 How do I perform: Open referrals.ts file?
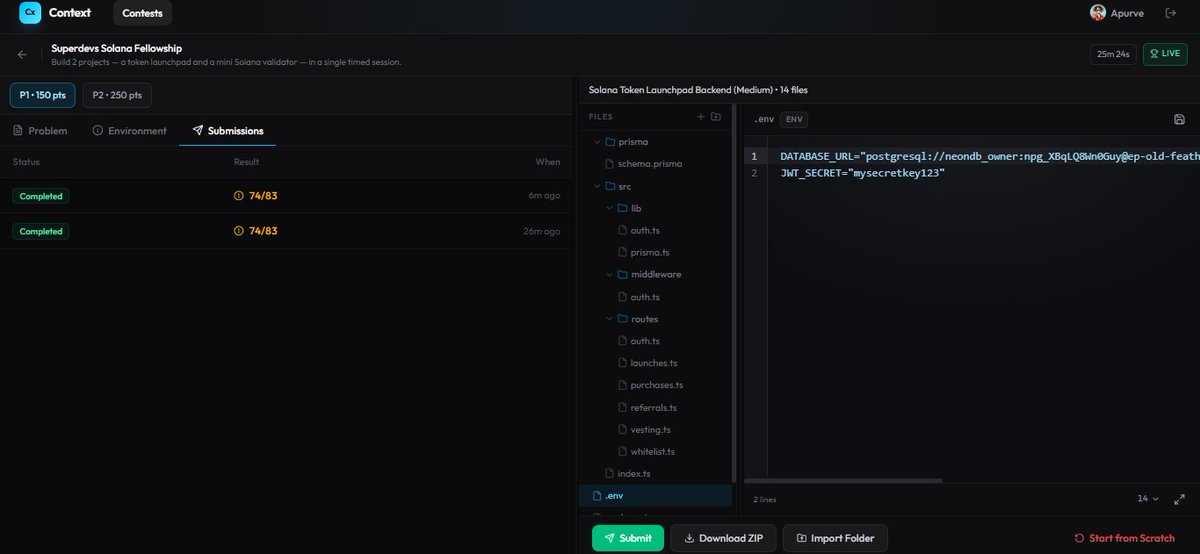click(x=656, y=407)
